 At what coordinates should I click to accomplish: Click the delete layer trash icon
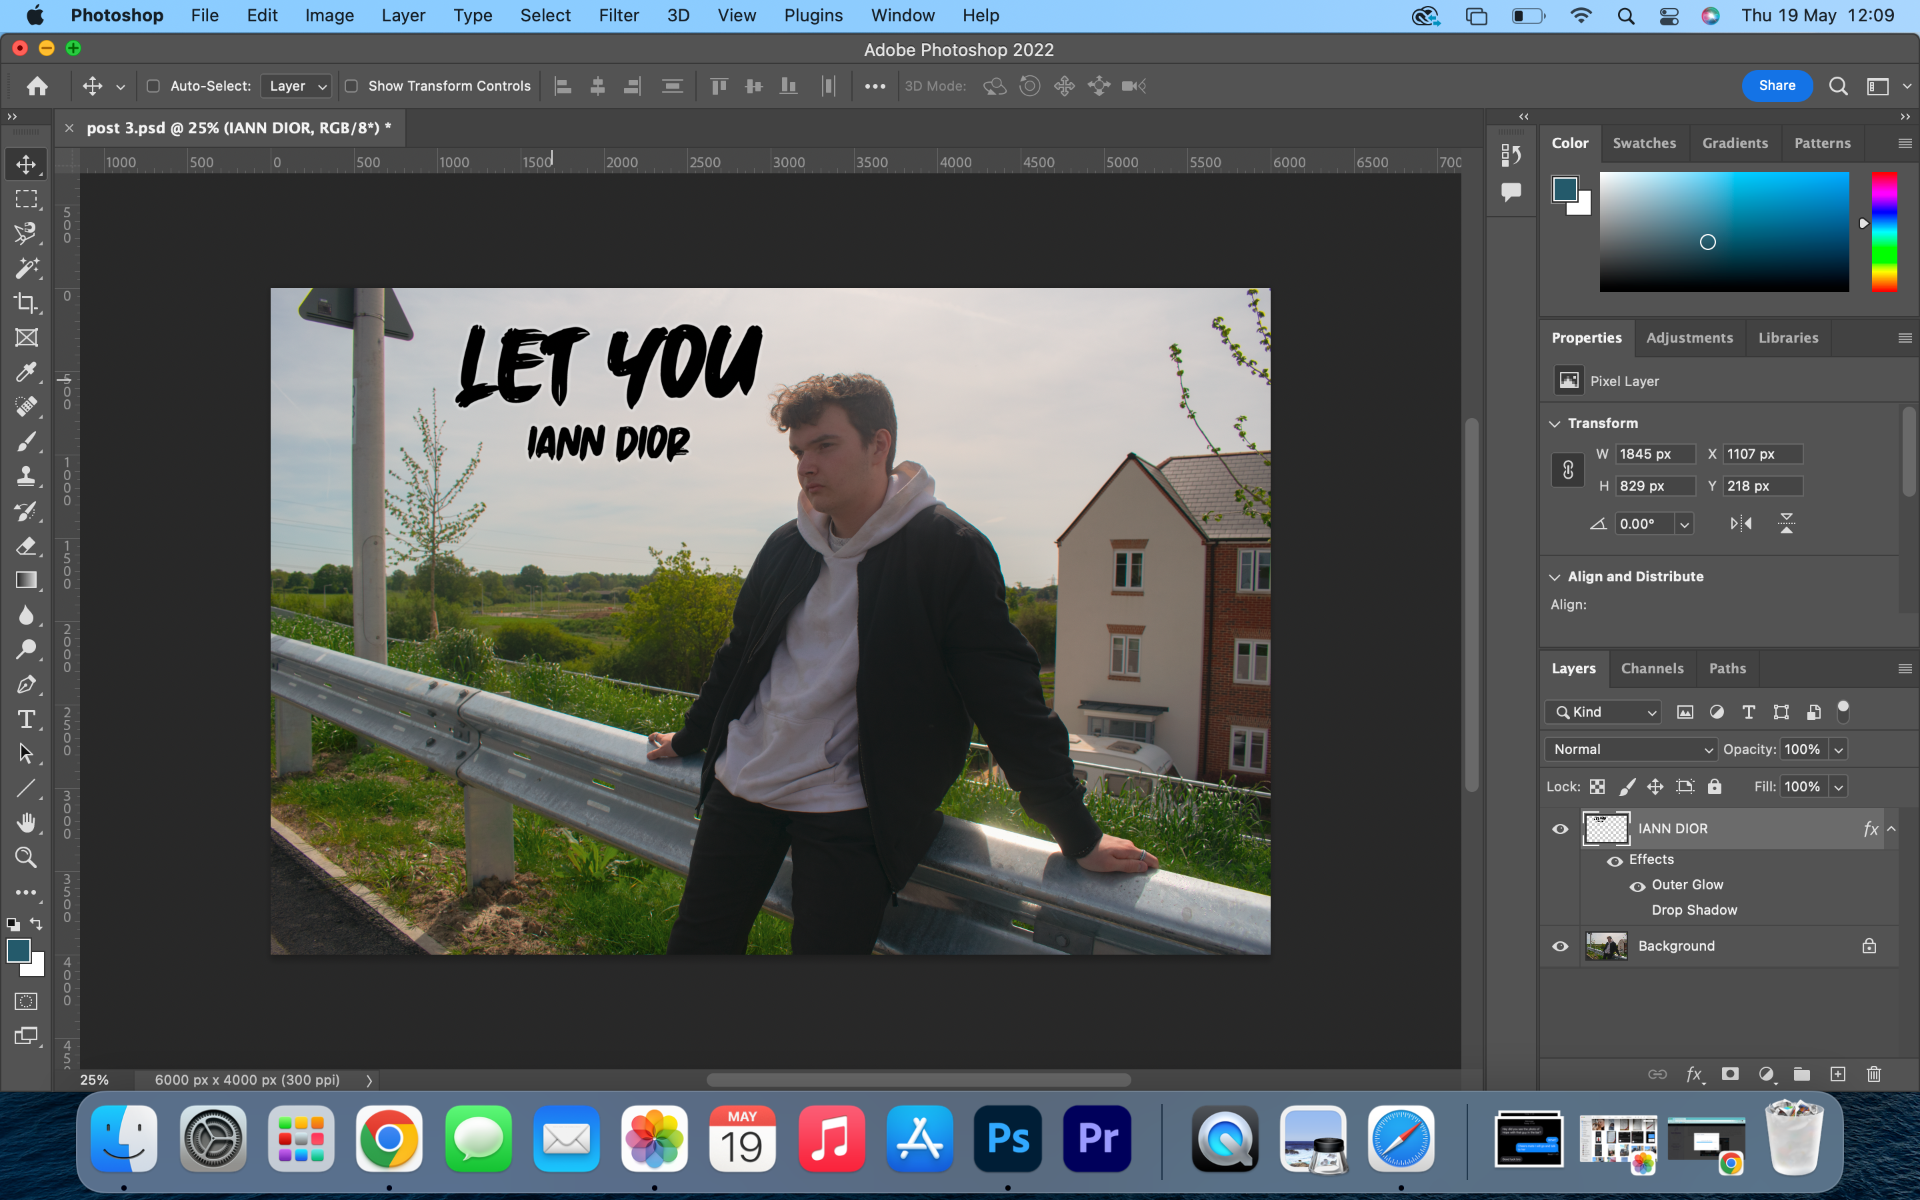point(1873,1074)
